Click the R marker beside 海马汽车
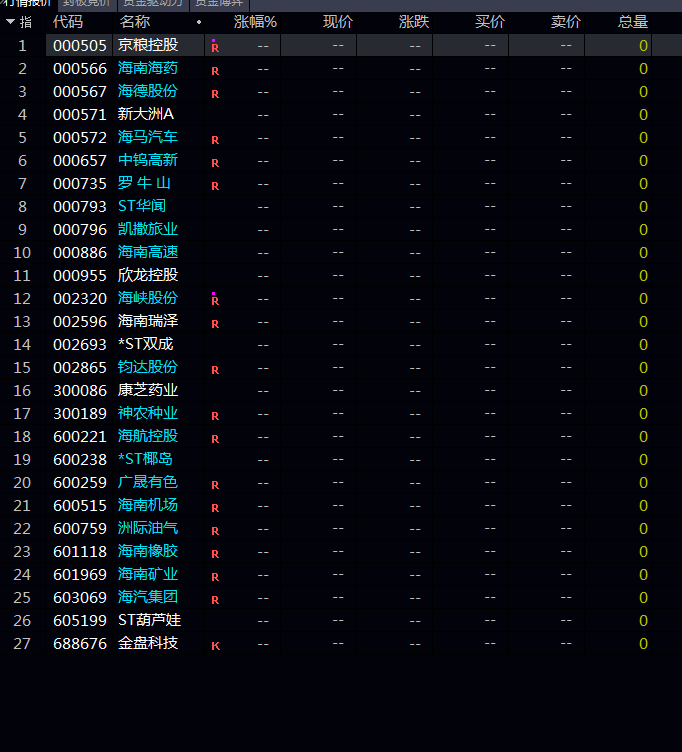This screenshot has width=682, height=752. [215, 140]
